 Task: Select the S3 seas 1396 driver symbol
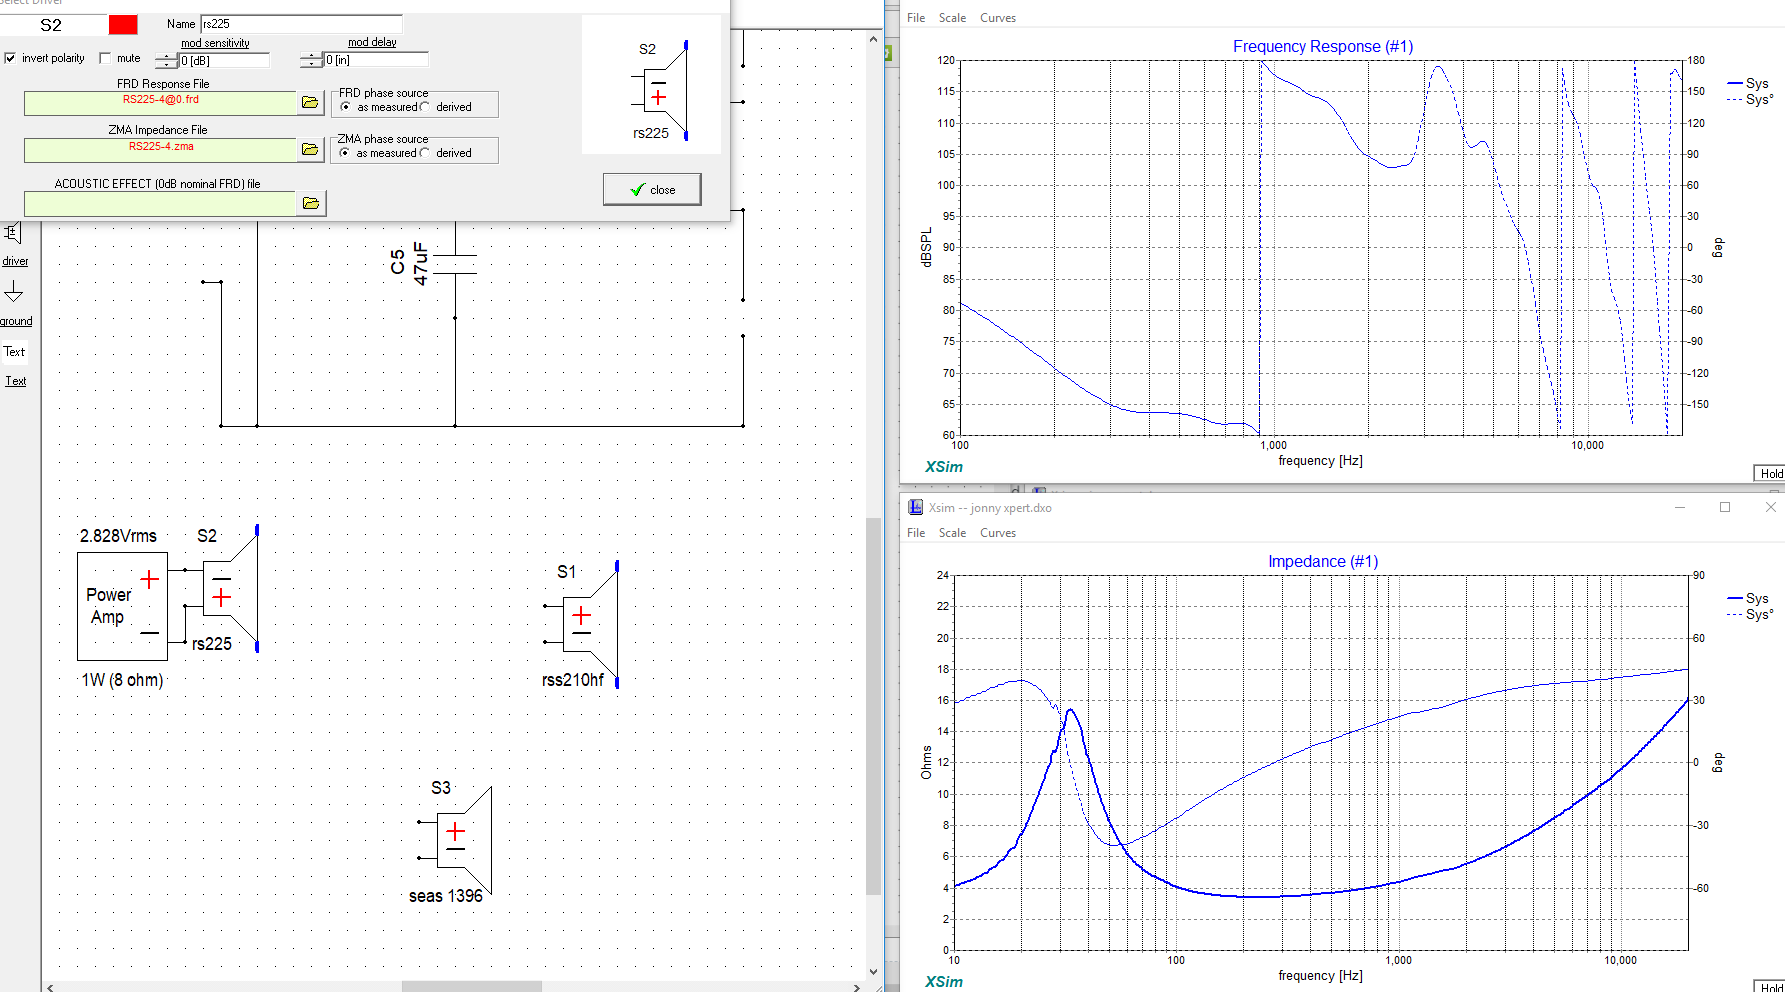coord(456,841)
